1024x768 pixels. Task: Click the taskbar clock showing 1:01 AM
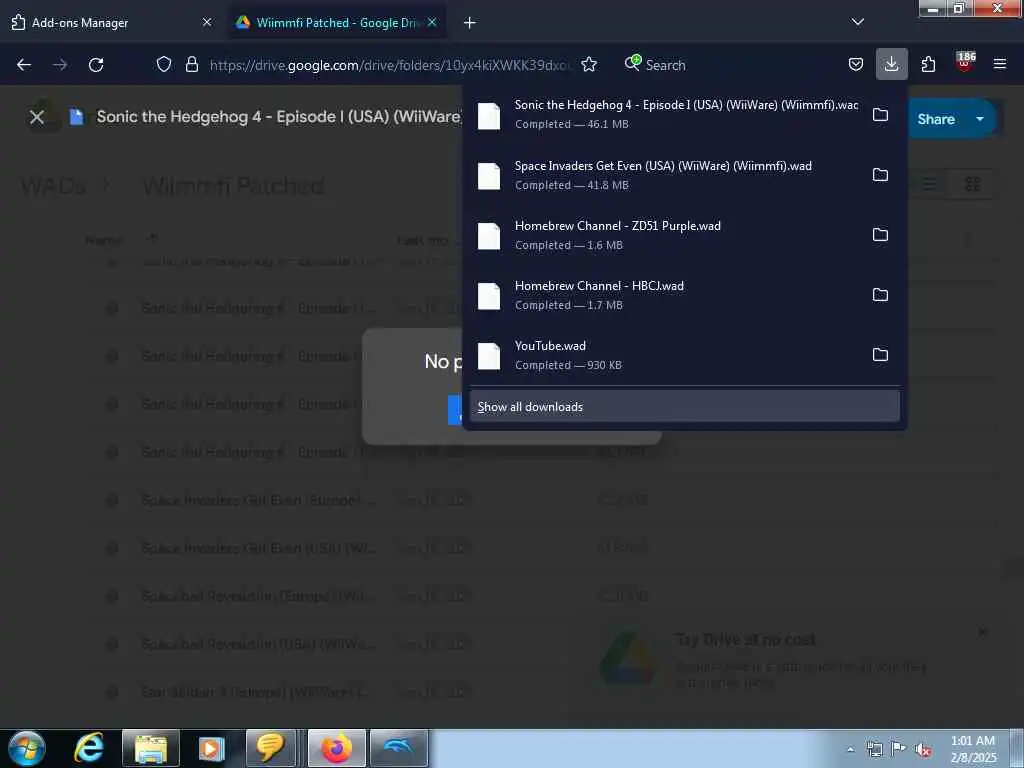(973, 749)
